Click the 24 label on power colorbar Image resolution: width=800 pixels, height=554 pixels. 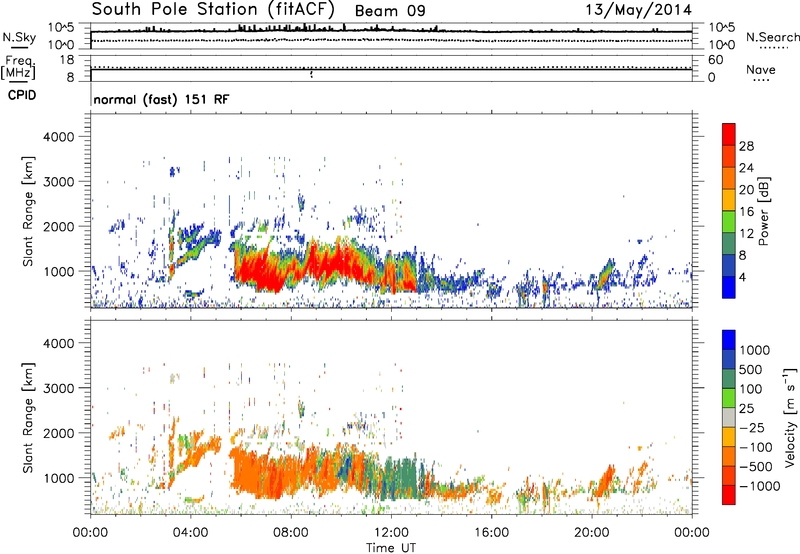(x=746, y=168)
